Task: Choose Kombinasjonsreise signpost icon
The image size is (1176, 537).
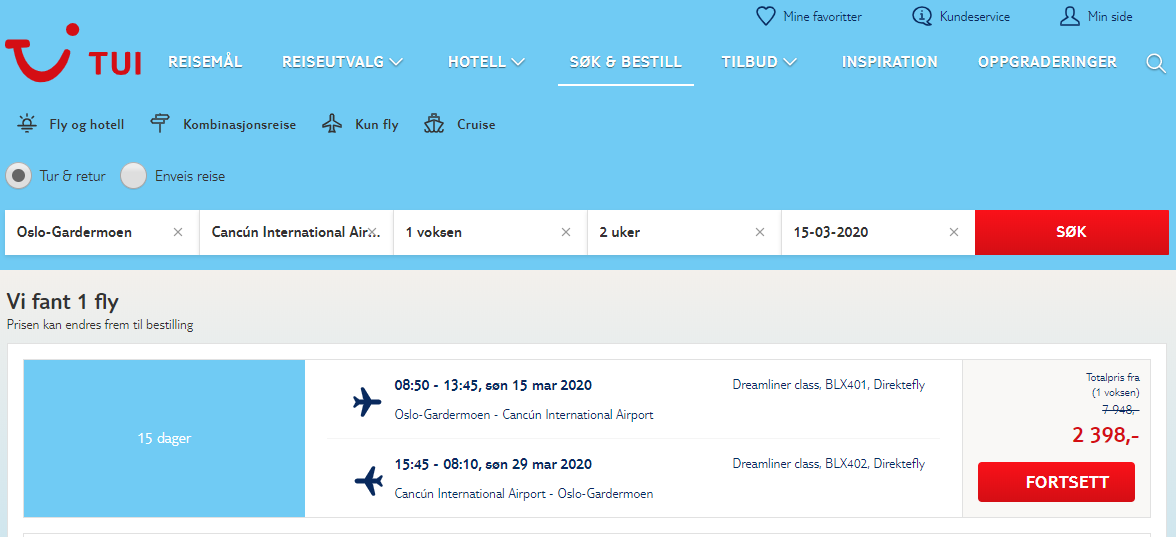Action: pyautogui.click(x=160, y=124)
